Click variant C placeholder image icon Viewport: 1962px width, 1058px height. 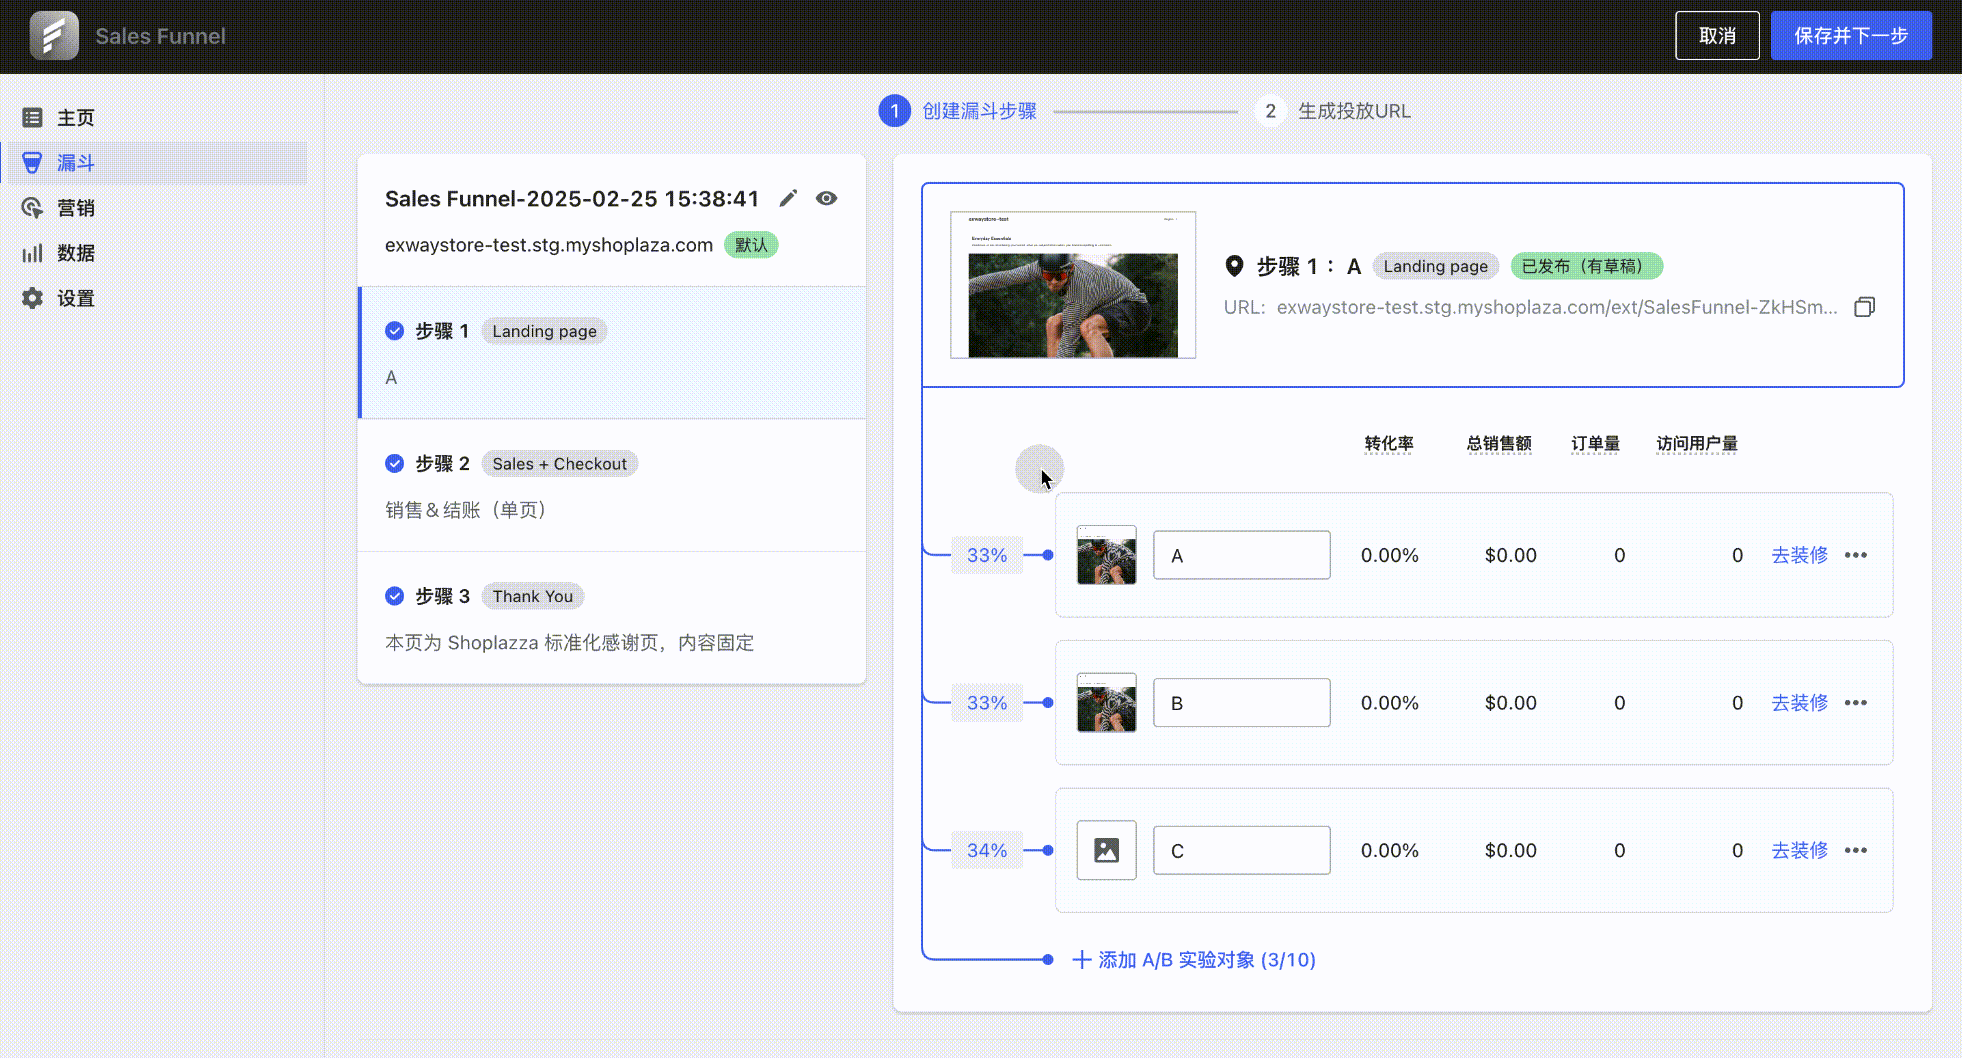tap(1106, 850)
